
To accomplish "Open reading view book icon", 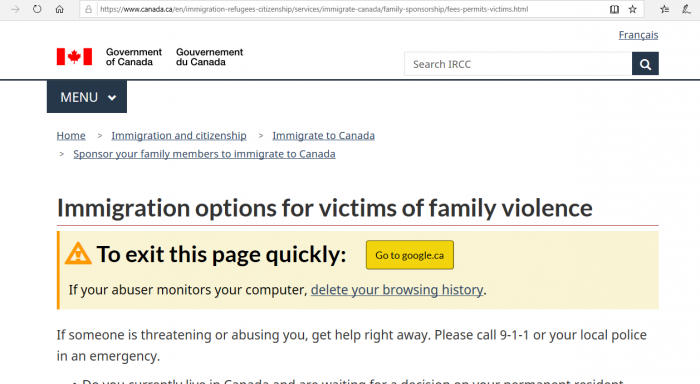I will (614, 9).
